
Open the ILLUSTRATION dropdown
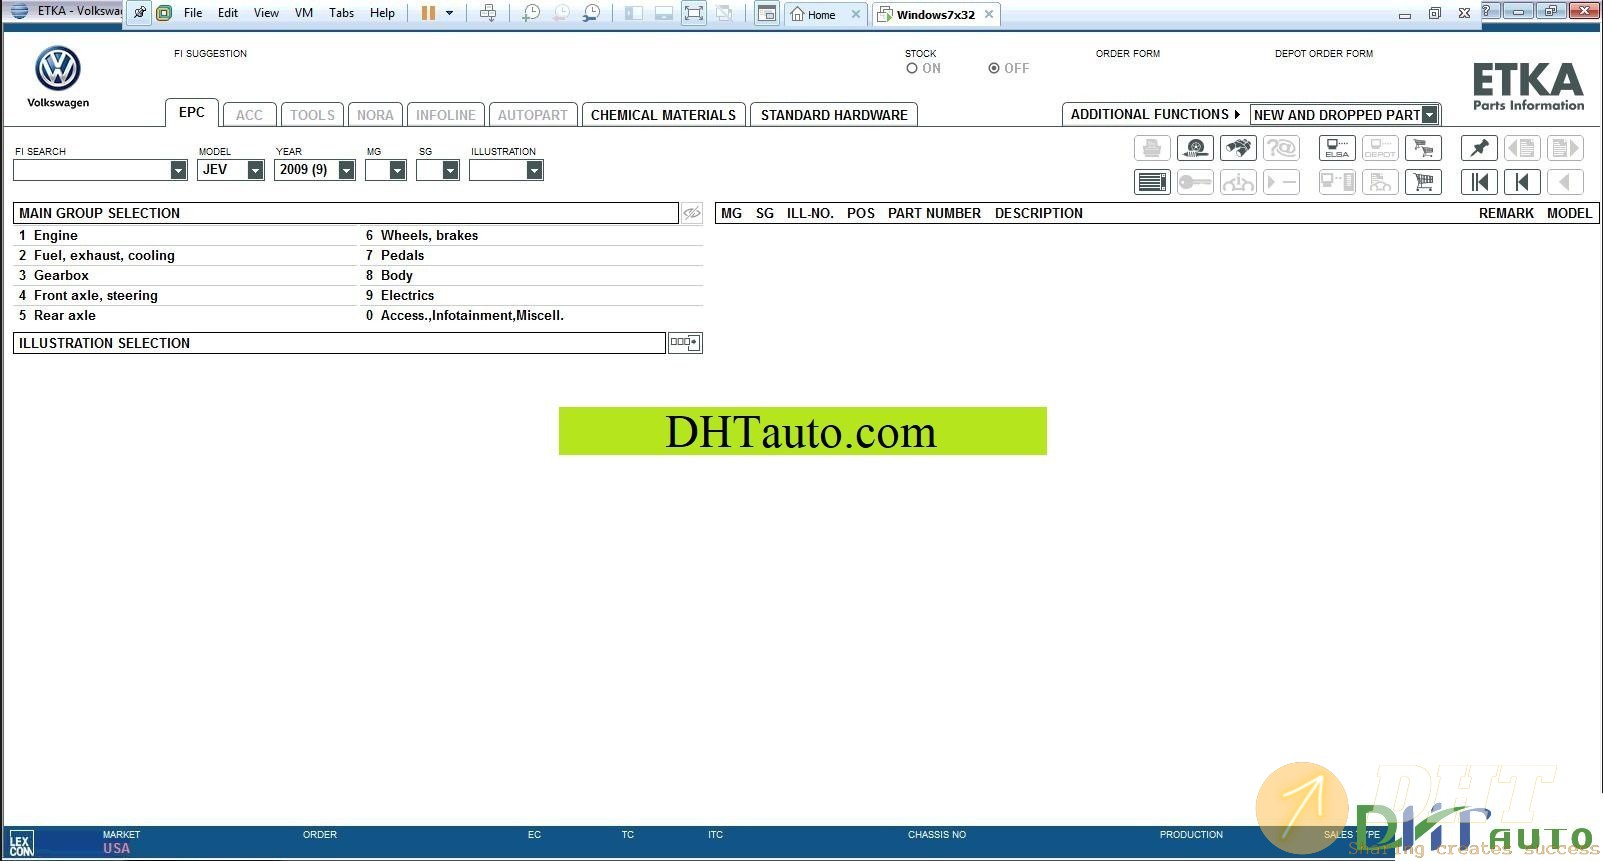(534, 170)
